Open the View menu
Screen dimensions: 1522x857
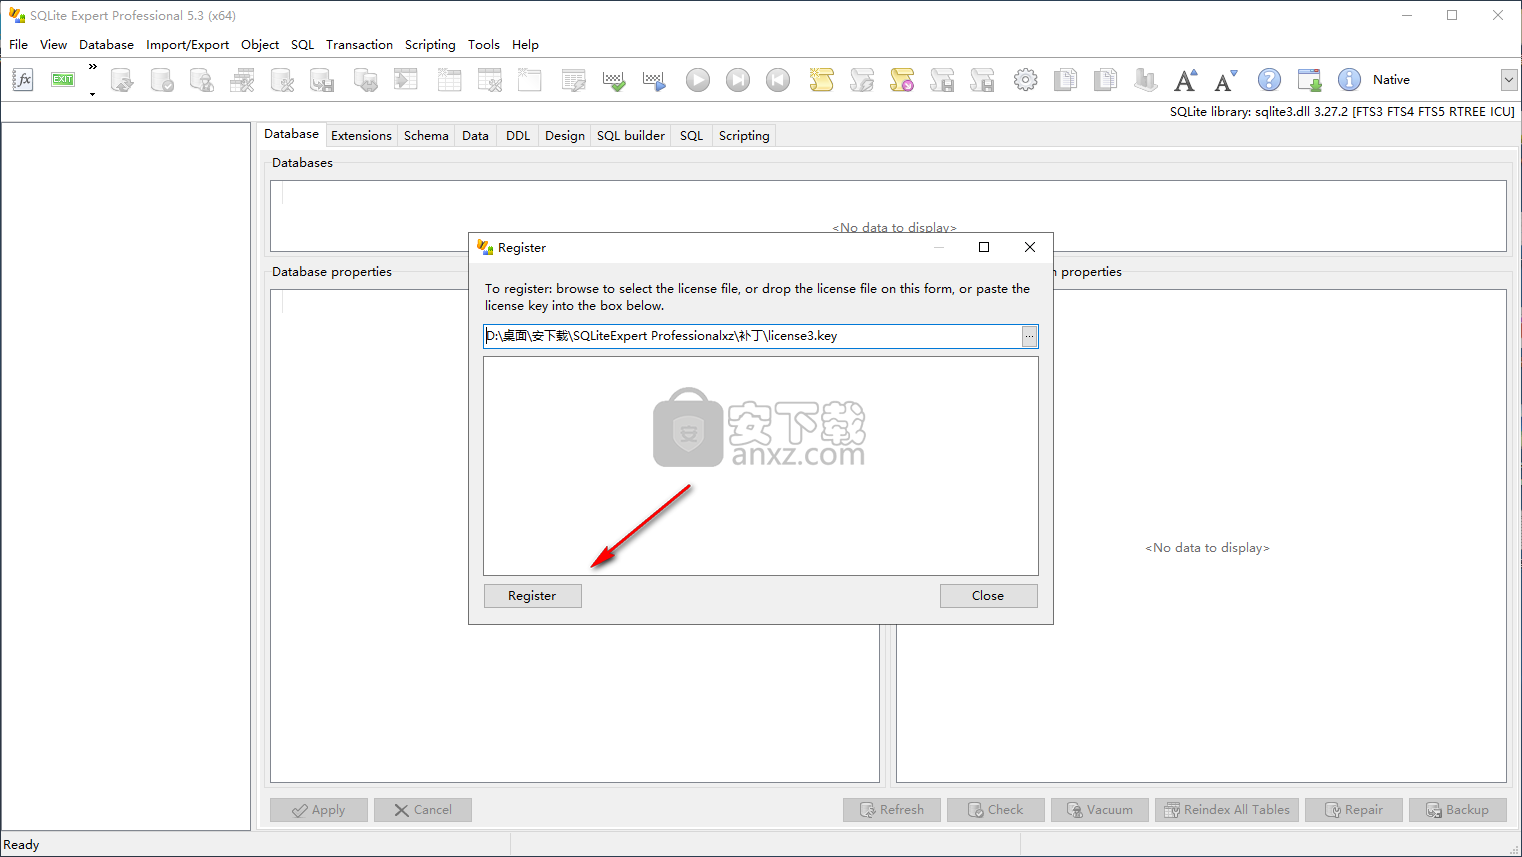(x=54, y=45)
